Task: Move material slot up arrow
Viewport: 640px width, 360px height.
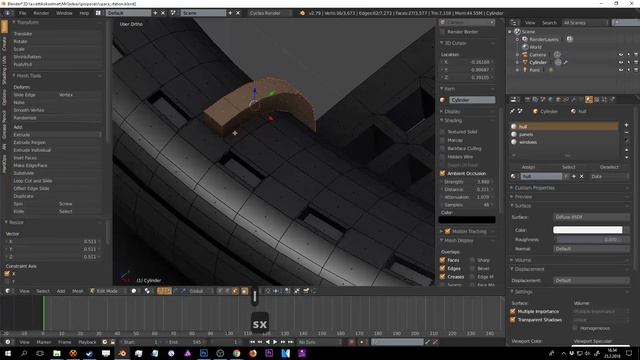Action: point(626,150)
